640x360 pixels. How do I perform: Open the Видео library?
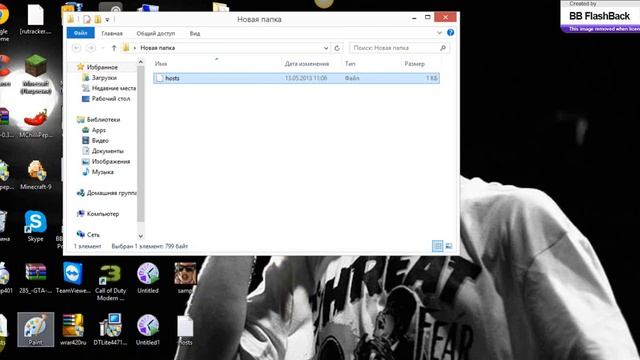click(100, 140)
